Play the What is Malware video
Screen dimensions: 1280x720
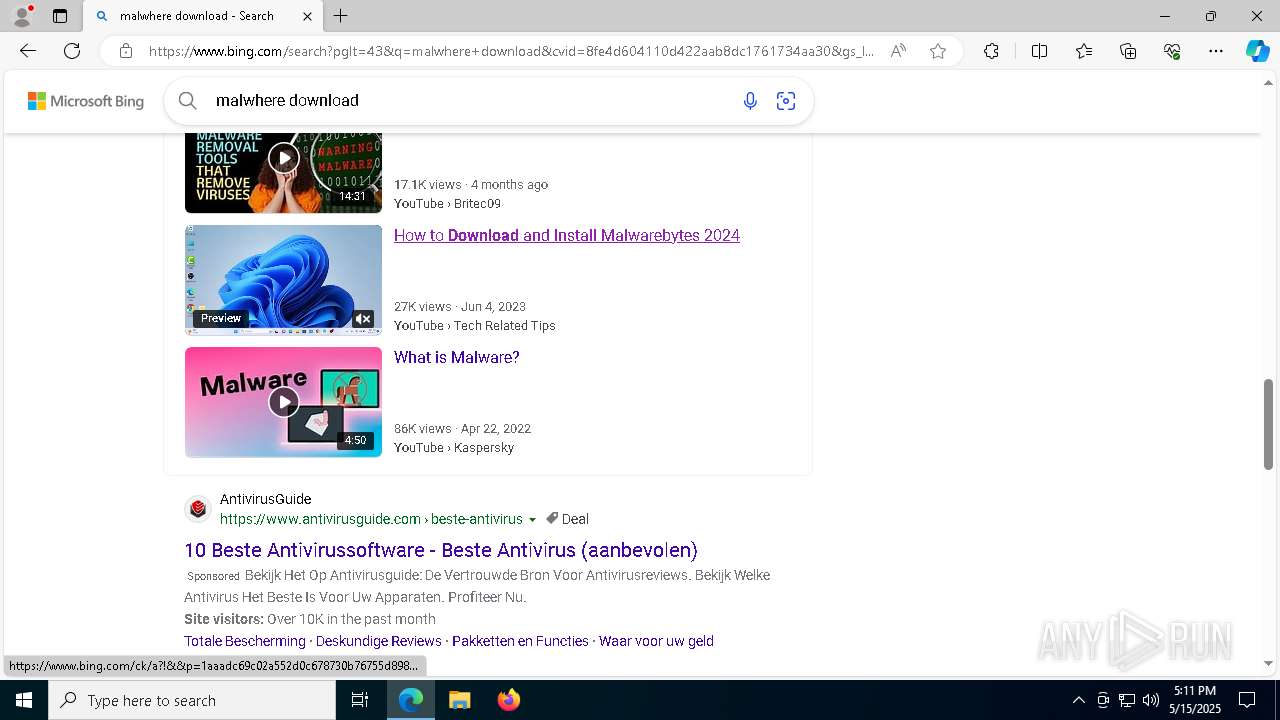283,402
